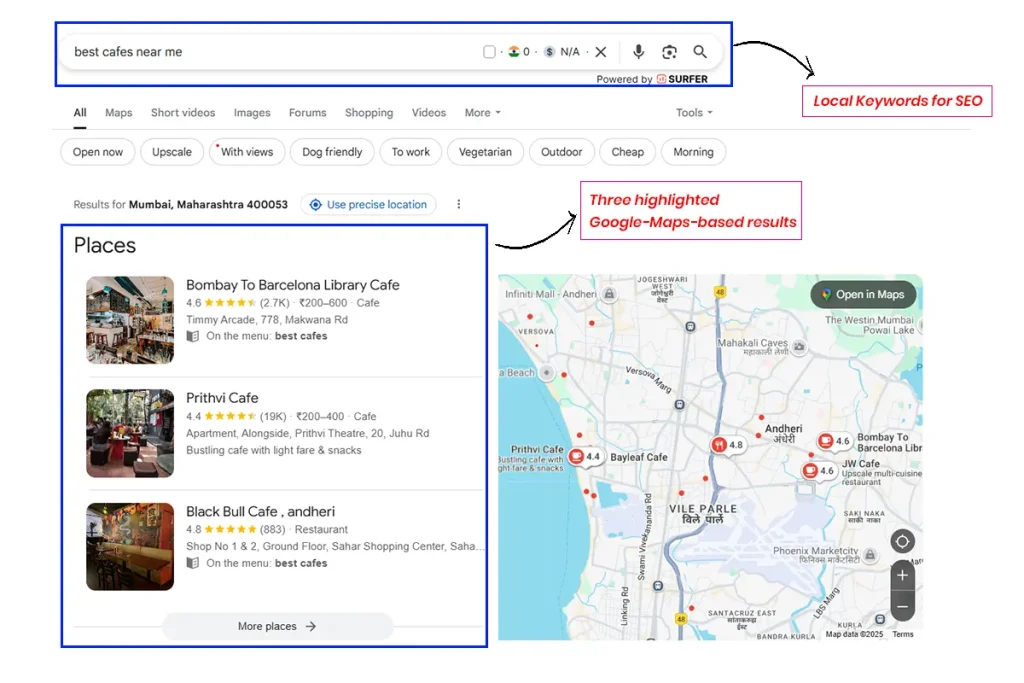Switch to the Videos tab
Viewport: 1024px width, 683px height.
pos(428,113)
